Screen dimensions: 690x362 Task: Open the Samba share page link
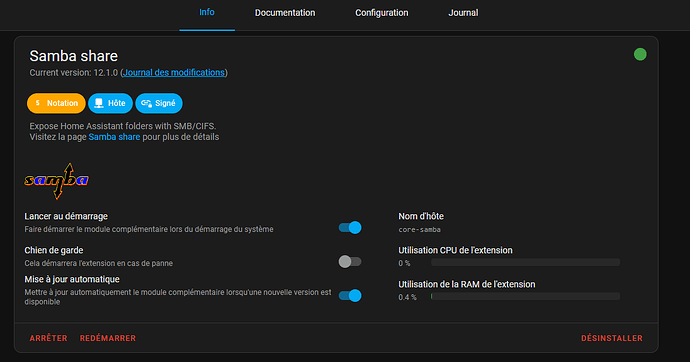(114, 137)
